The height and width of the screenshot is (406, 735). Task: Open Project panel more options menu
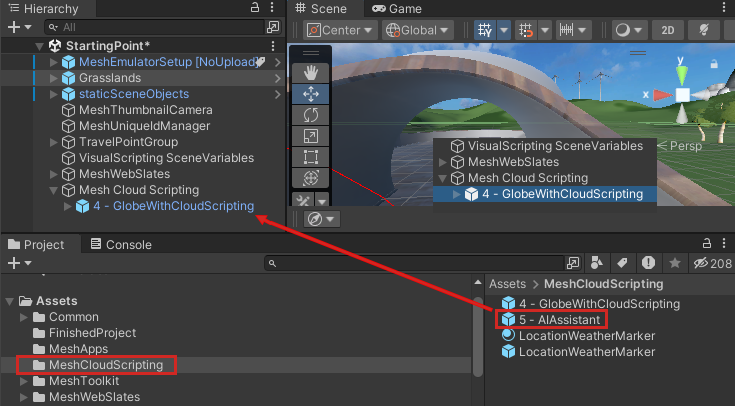(x=724, y=243)
